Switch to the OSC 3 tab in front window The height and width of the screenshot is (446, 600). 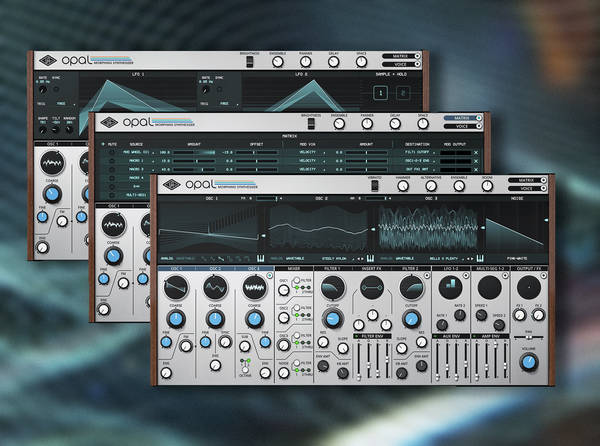click(x=254, y=269)
